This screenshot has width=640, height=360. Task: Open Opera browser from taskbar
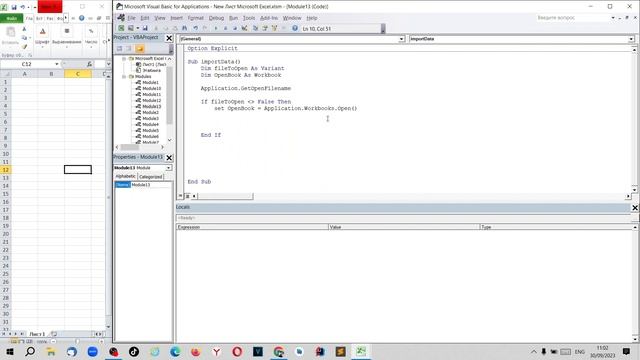[x=237, y=351]
